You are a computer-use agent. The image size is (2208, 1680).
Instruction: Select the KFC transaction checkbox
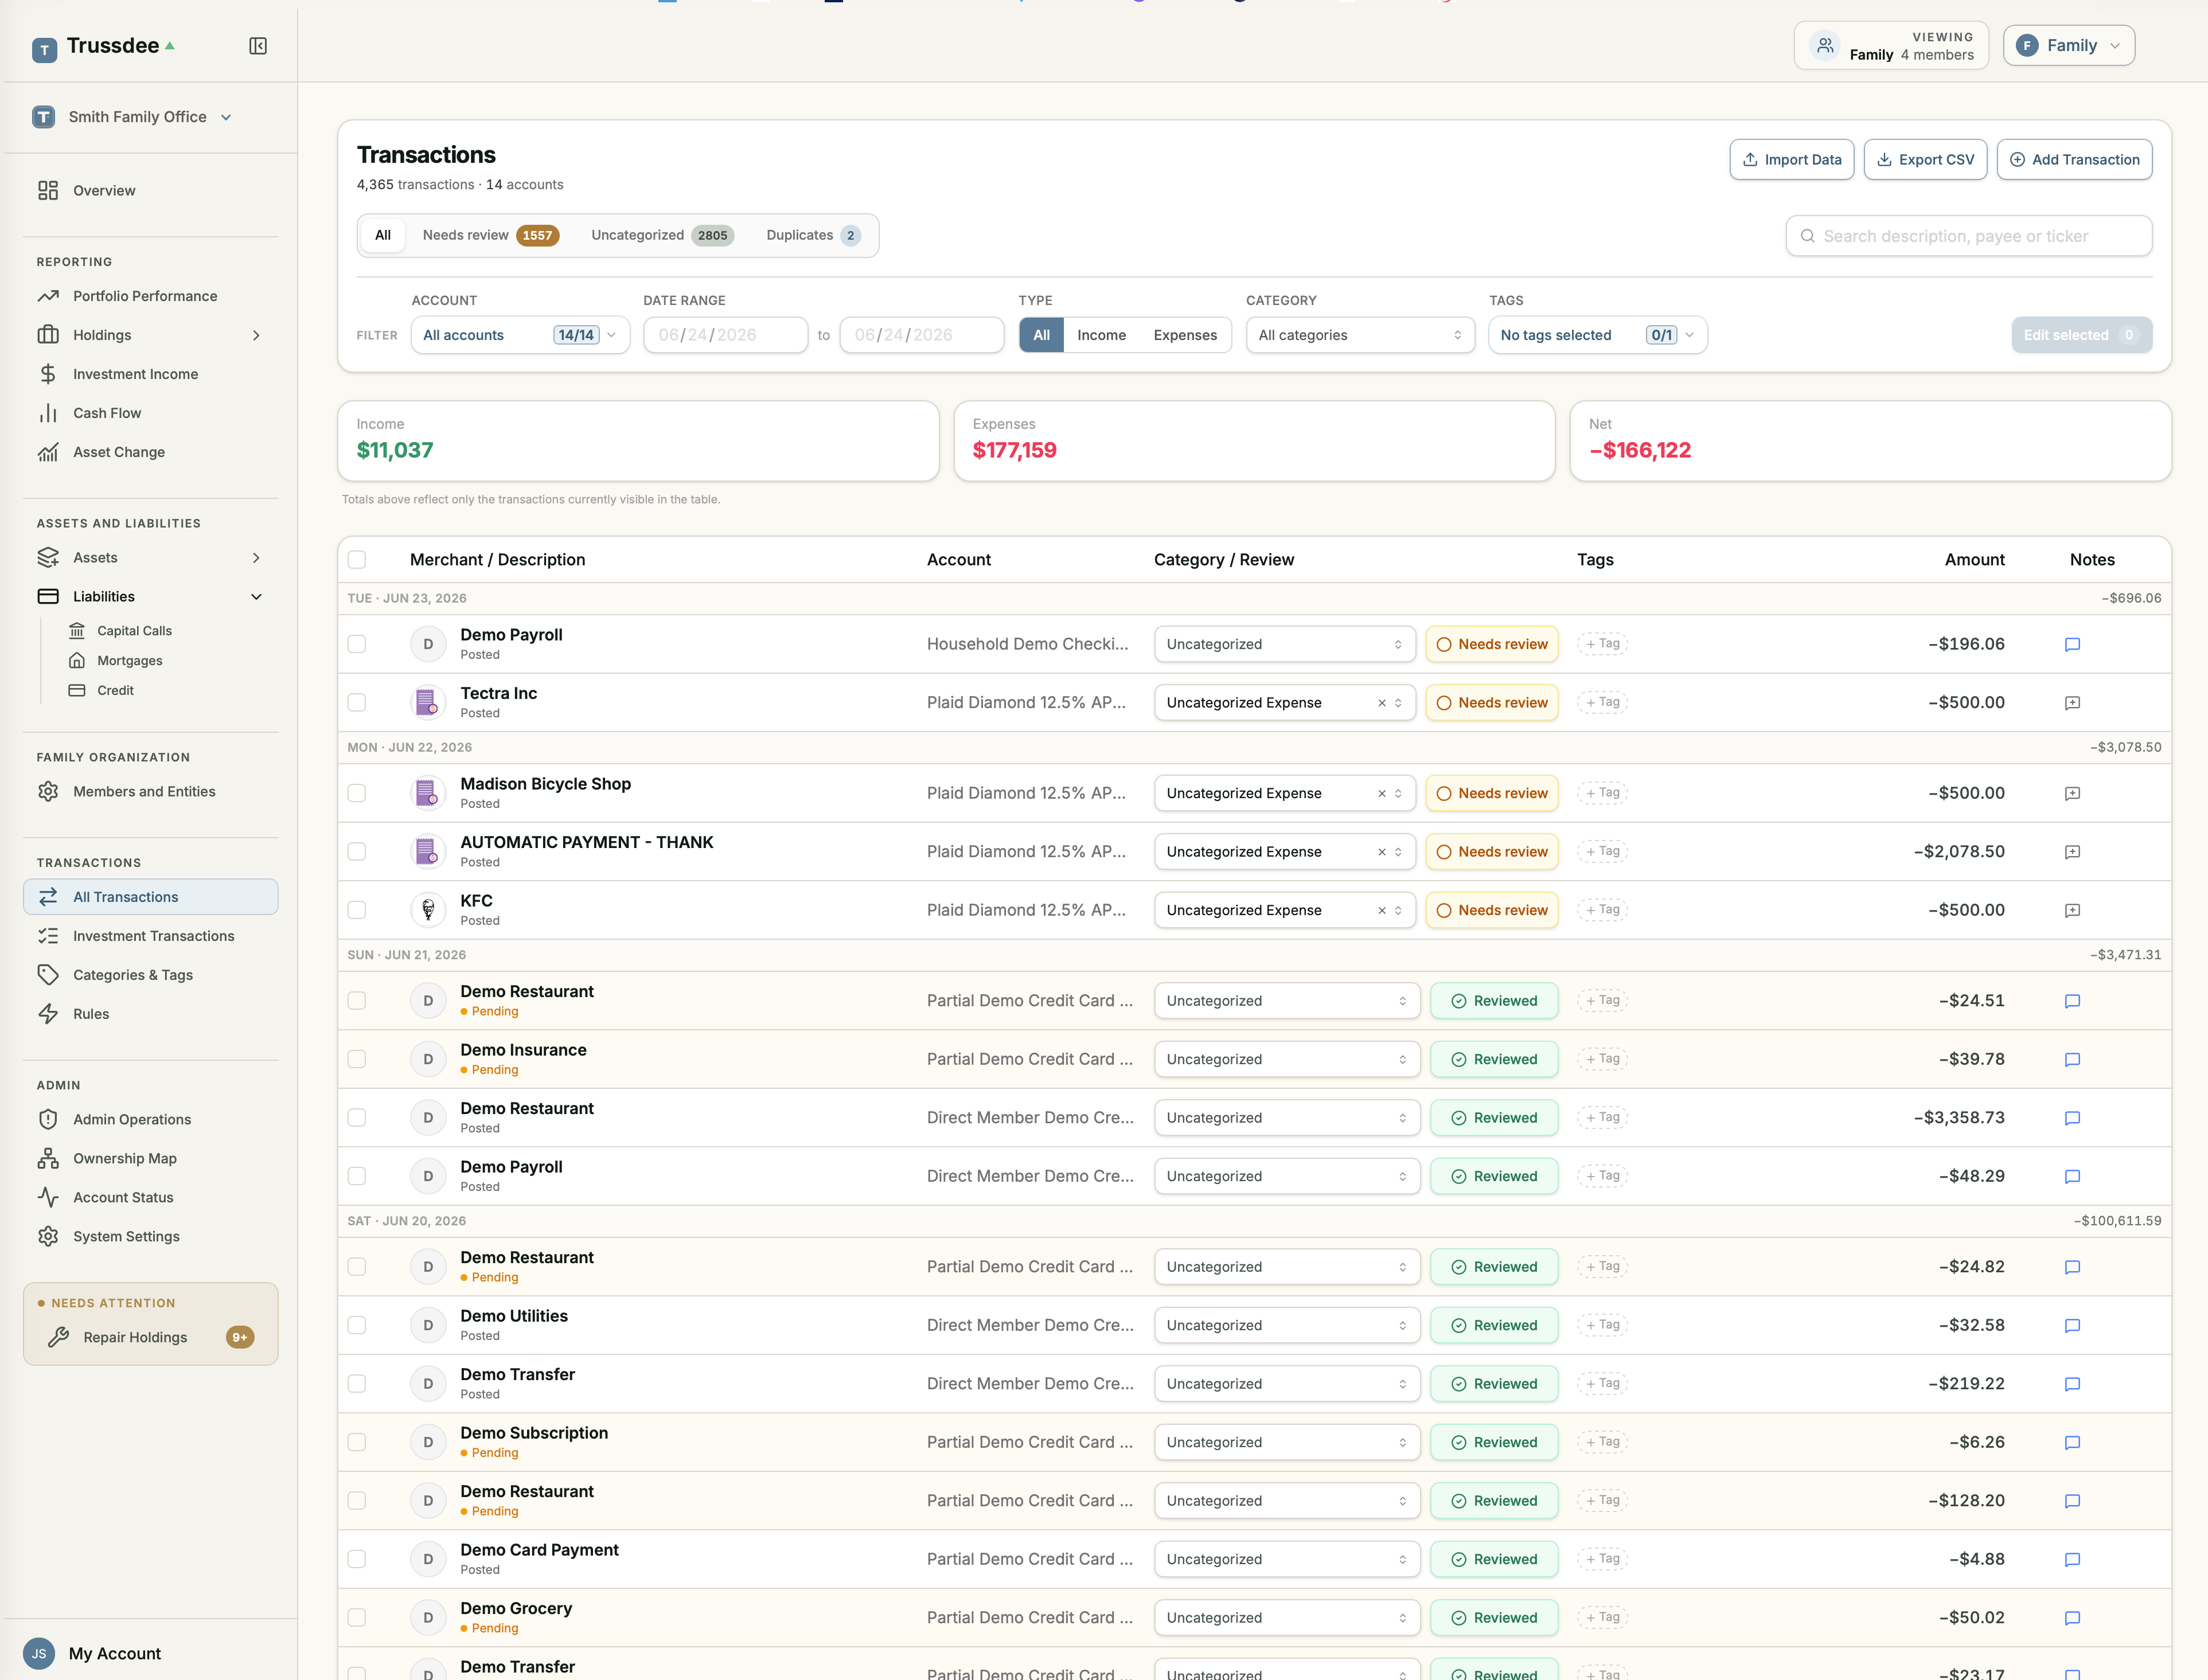(357, 910)
